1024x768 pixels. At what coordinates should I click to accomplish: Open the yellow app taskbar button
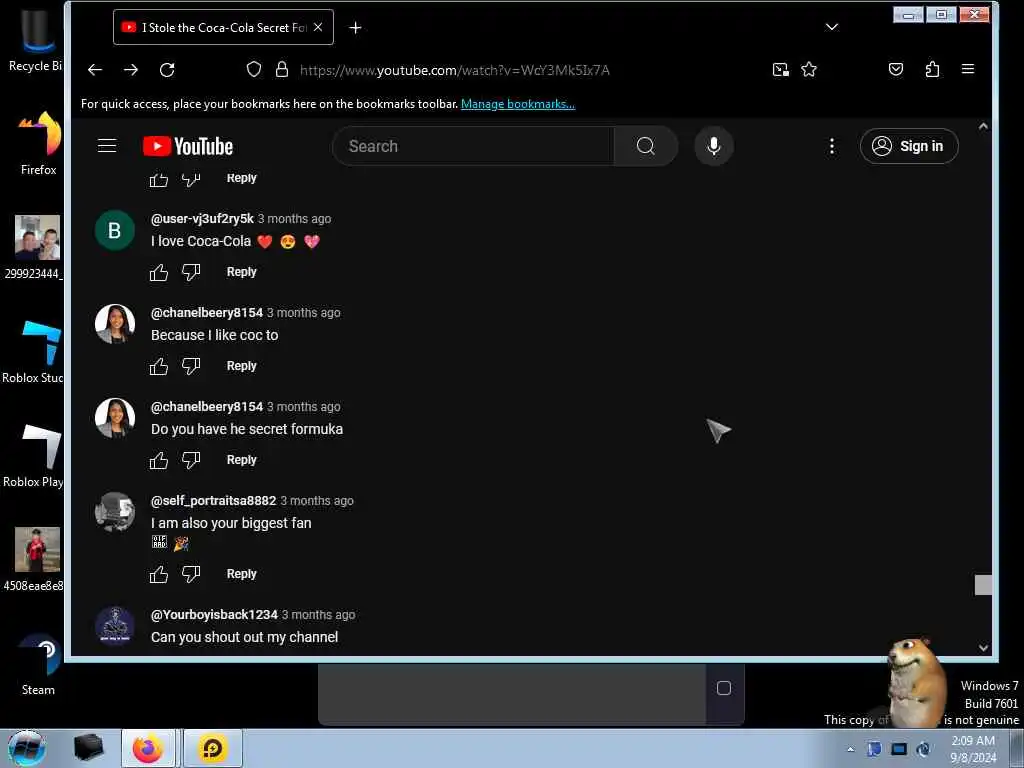(213, 748)
